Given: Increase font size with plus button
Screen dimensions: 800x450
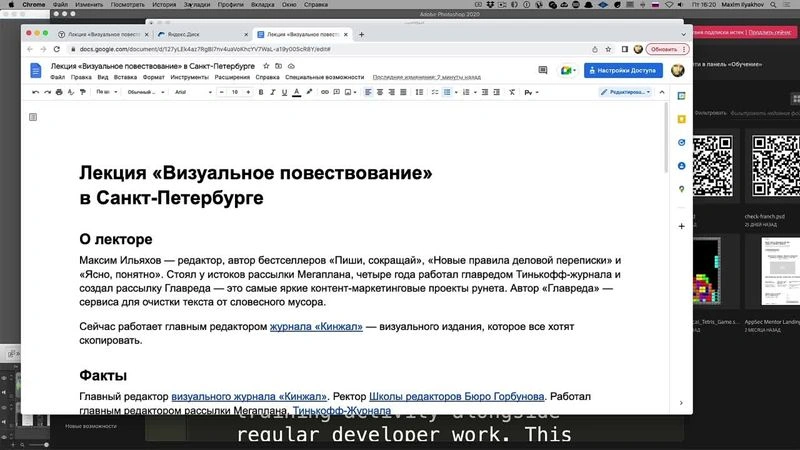Looking at the screenshot, I should tap(248, 92).
